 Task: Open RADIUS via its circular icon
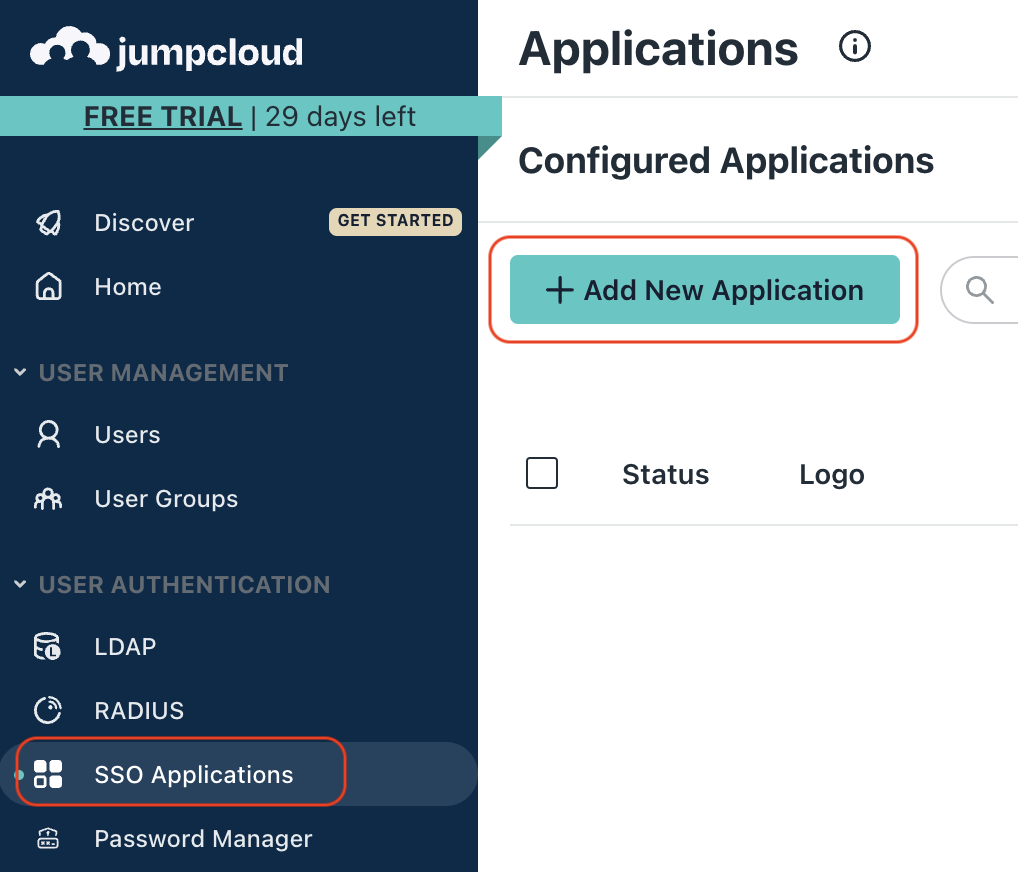pos(48,711)
